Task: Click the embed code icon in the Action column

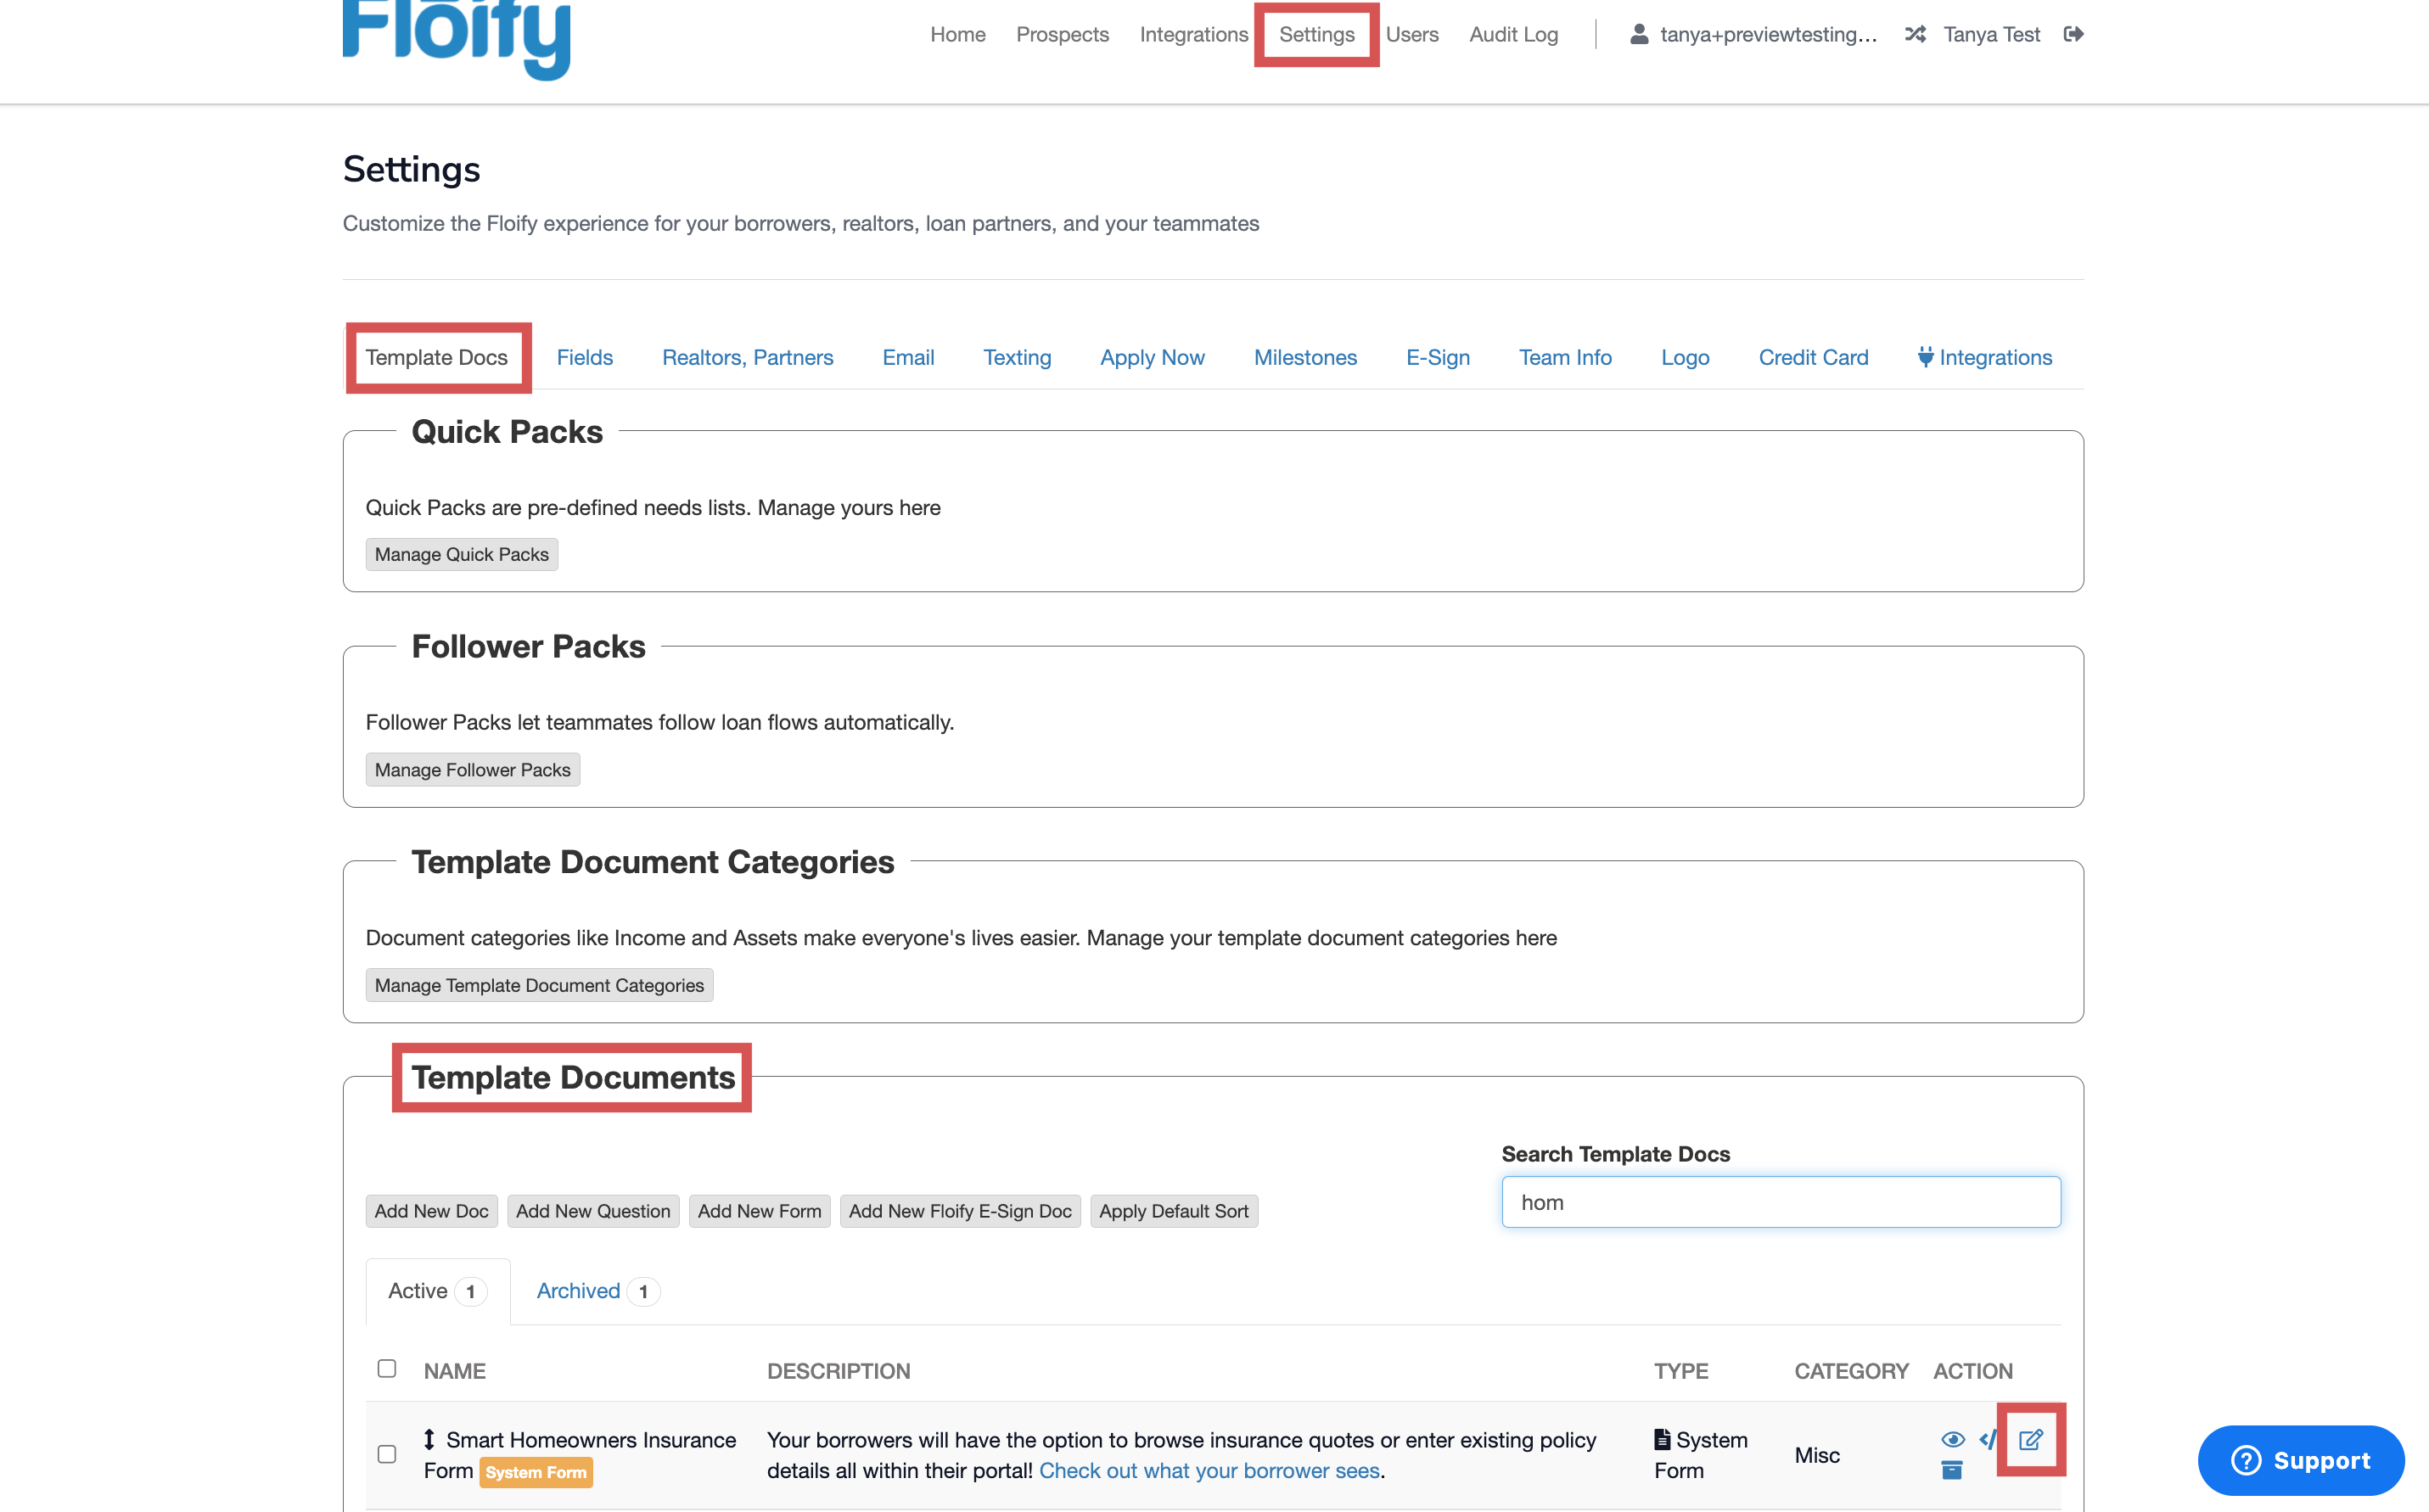Action: click(1987, 1439)
